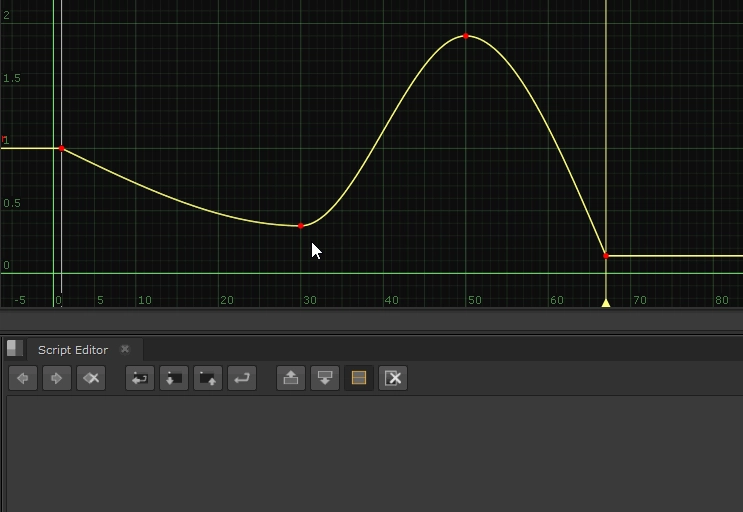Click the Previous Script arrow button
The width and height of the screenshot is (743, 512).
[x=23, y=378]
